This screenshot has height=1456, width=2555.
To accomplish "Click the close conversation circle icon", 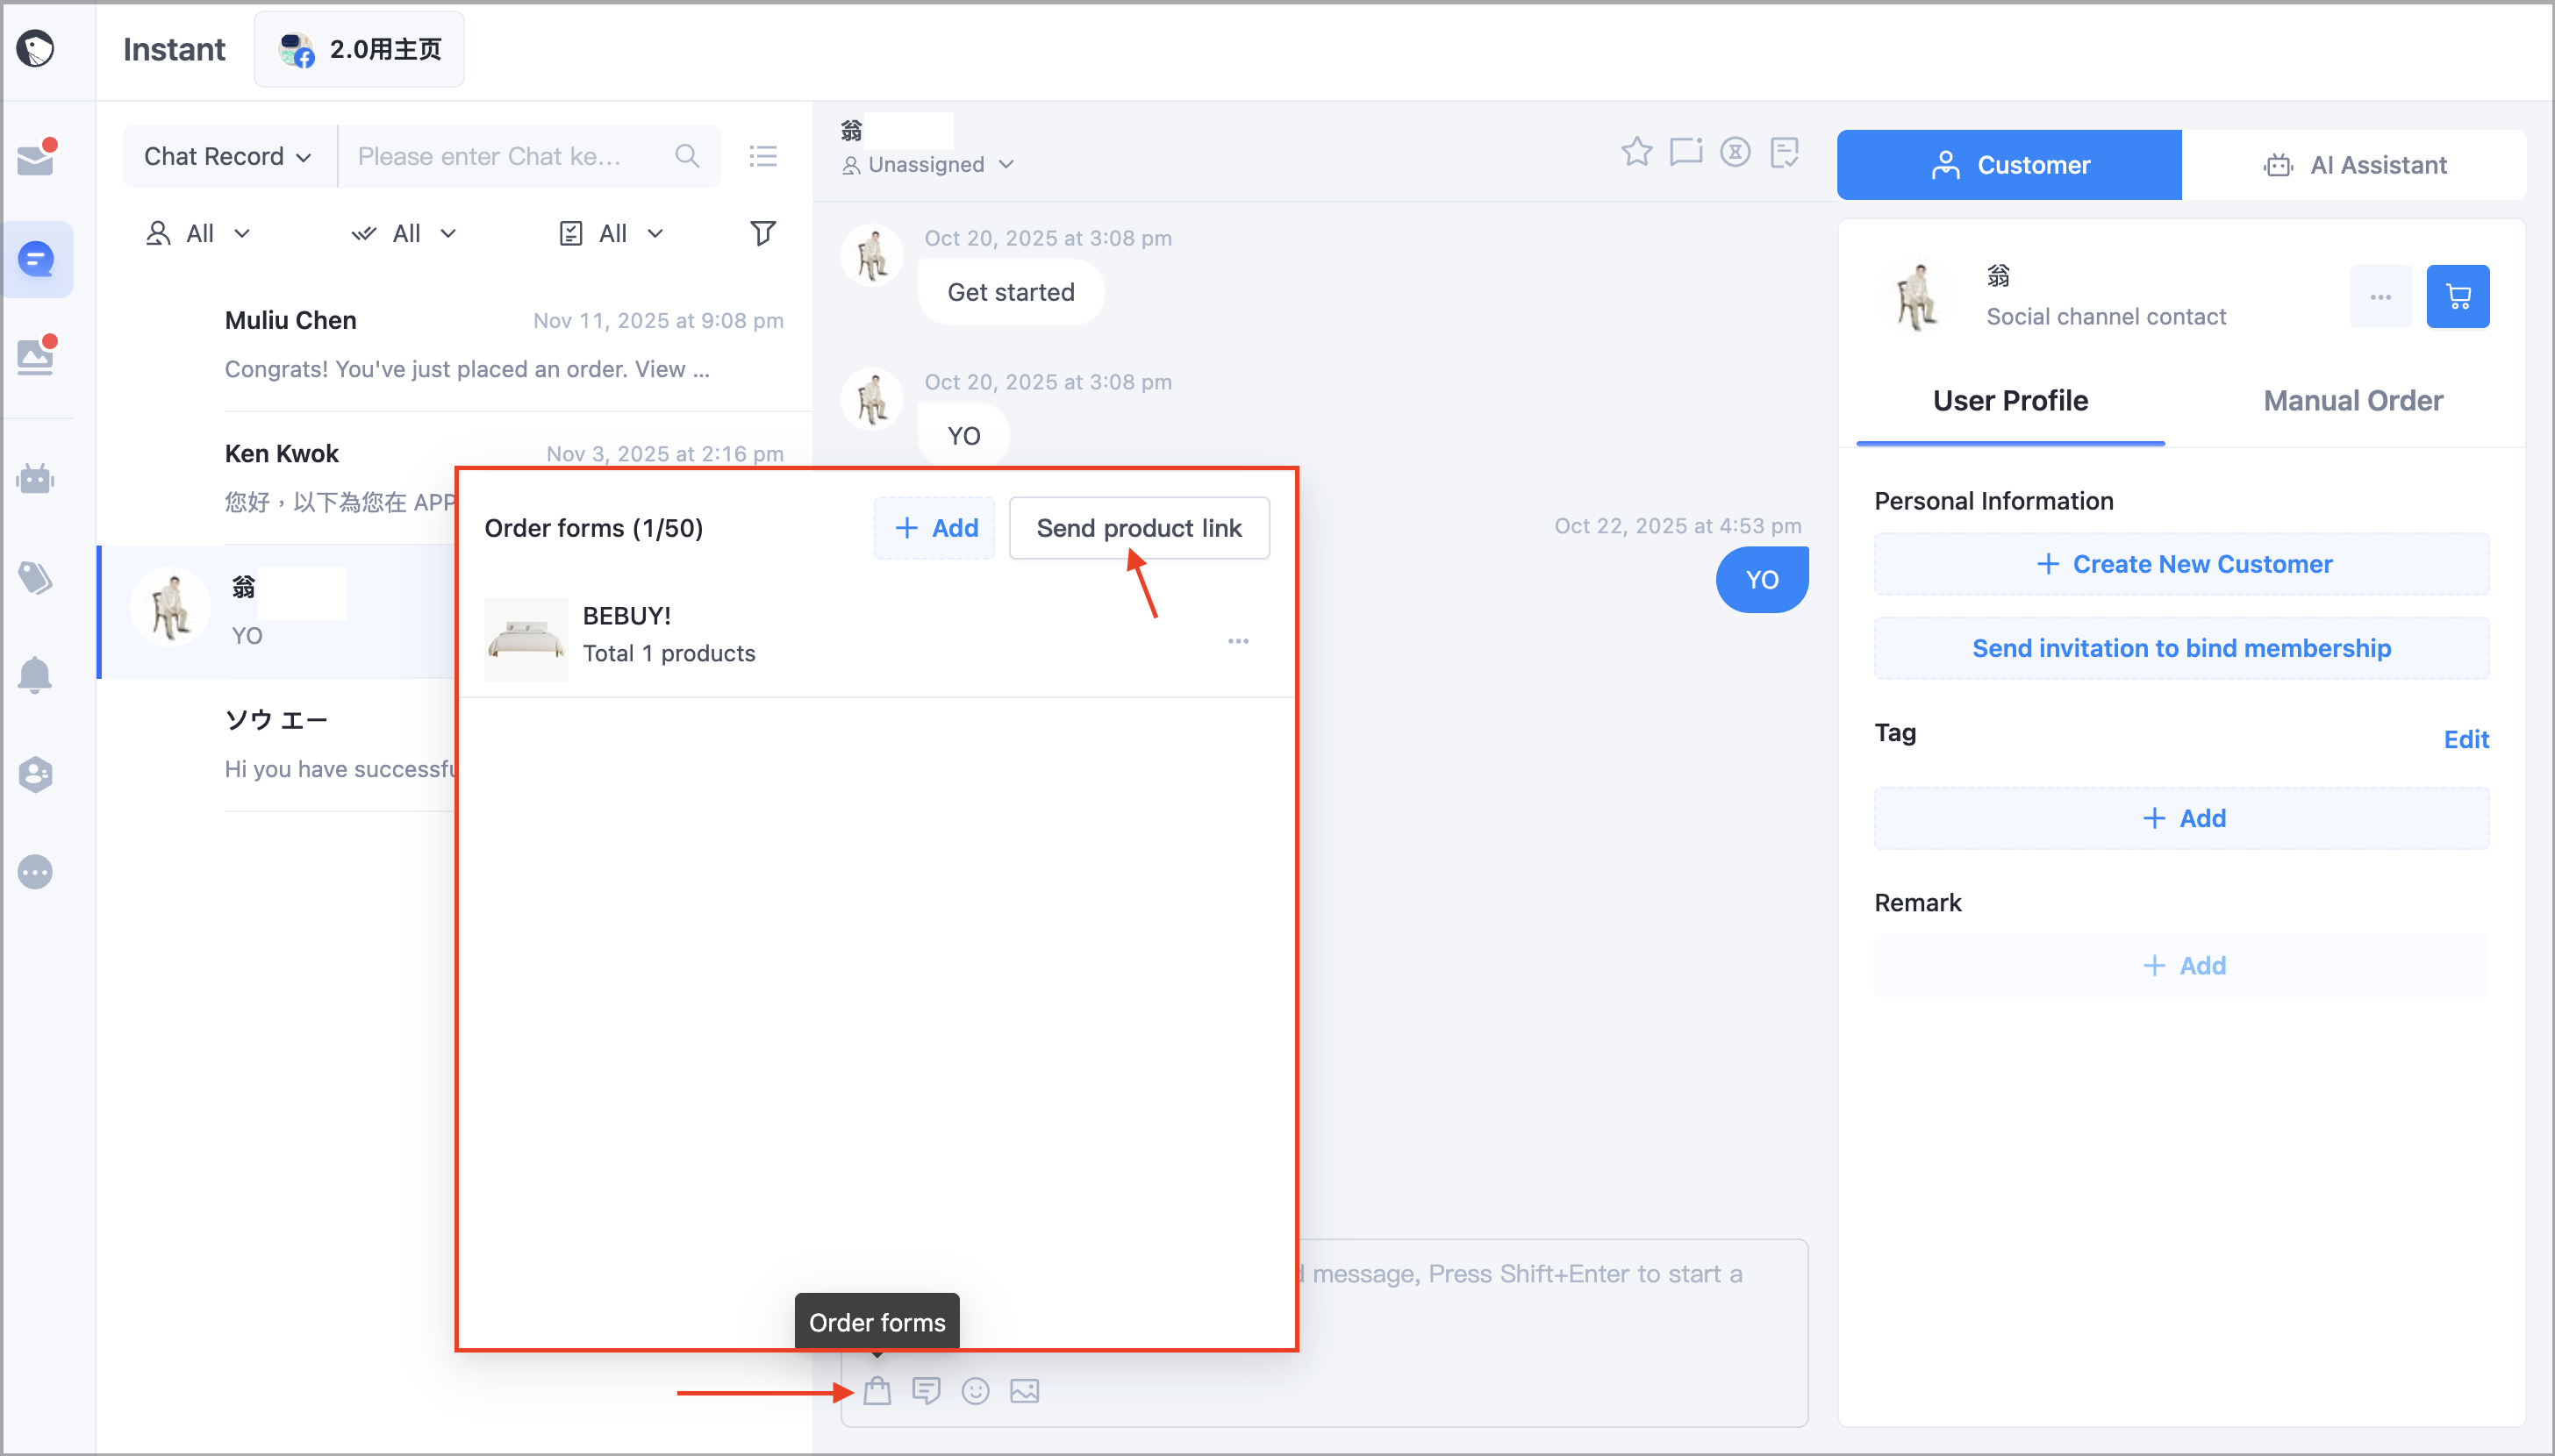I will pyautogui.click(x=1735, y=152).
